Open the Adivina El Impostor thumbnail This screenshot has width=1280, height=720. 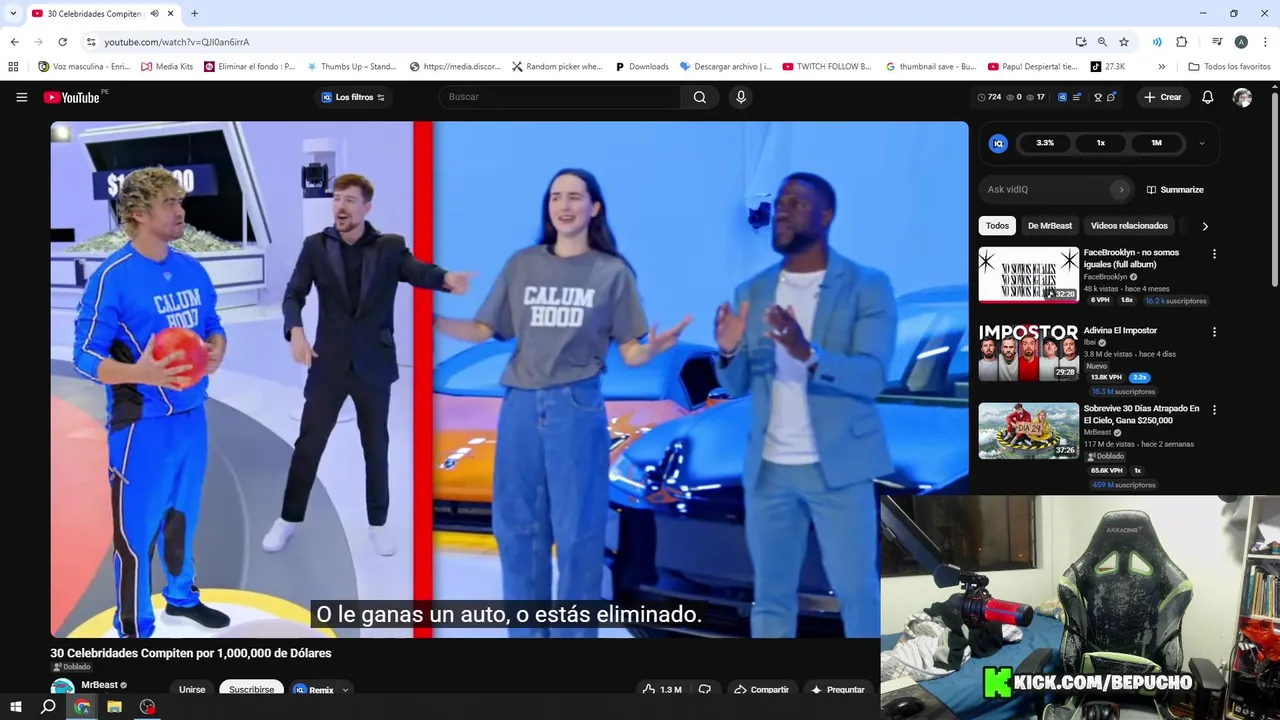pos(1029,353)
